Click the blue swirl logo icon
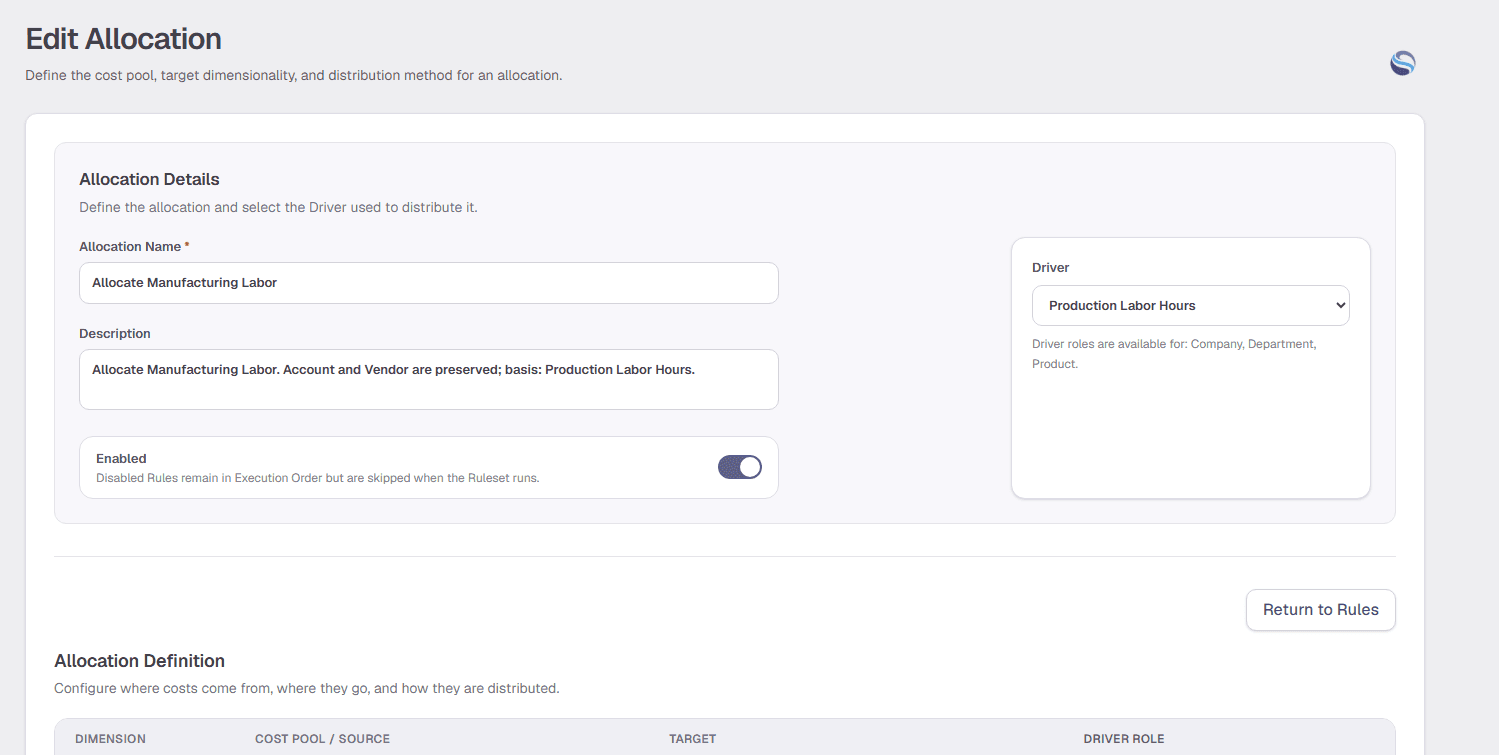 [x=1403, y=64]
